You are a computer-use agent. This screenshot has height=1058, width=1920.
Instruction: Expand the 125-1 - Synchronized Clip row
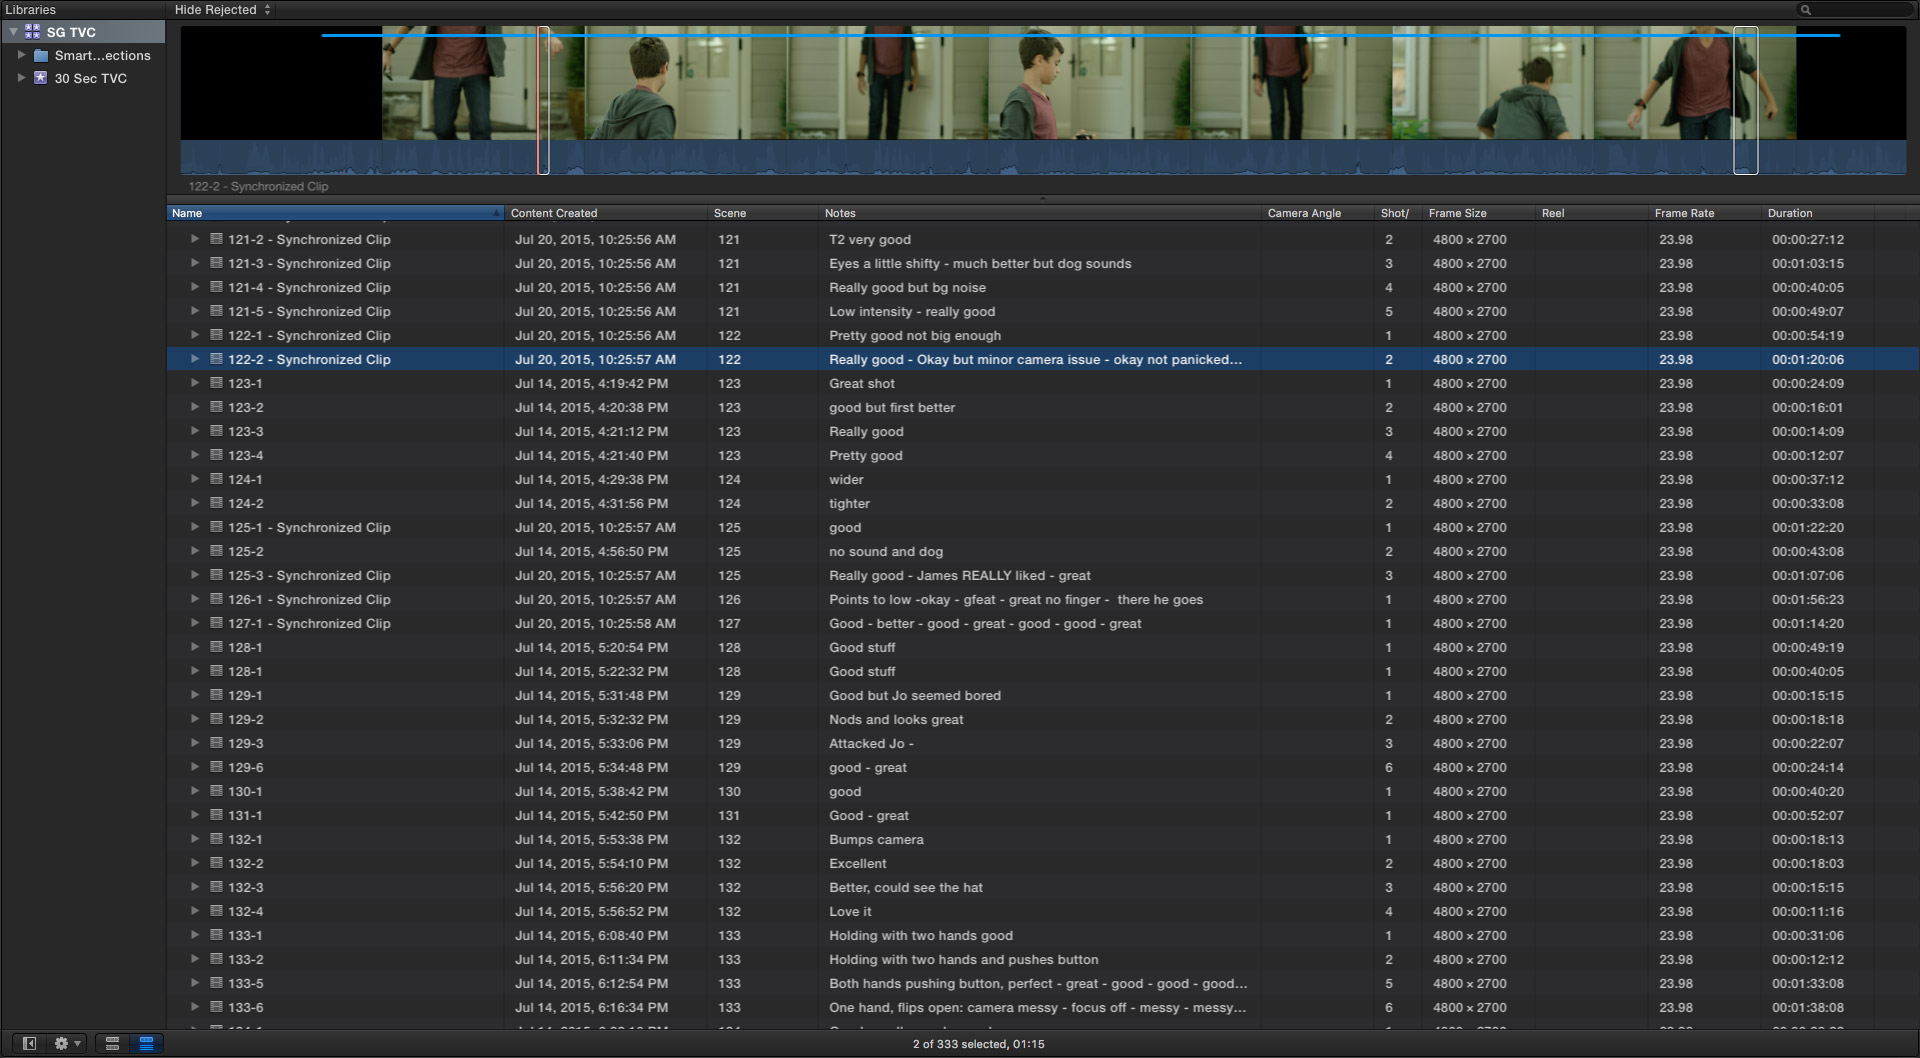pyautogui.click(x=195, y=527)
